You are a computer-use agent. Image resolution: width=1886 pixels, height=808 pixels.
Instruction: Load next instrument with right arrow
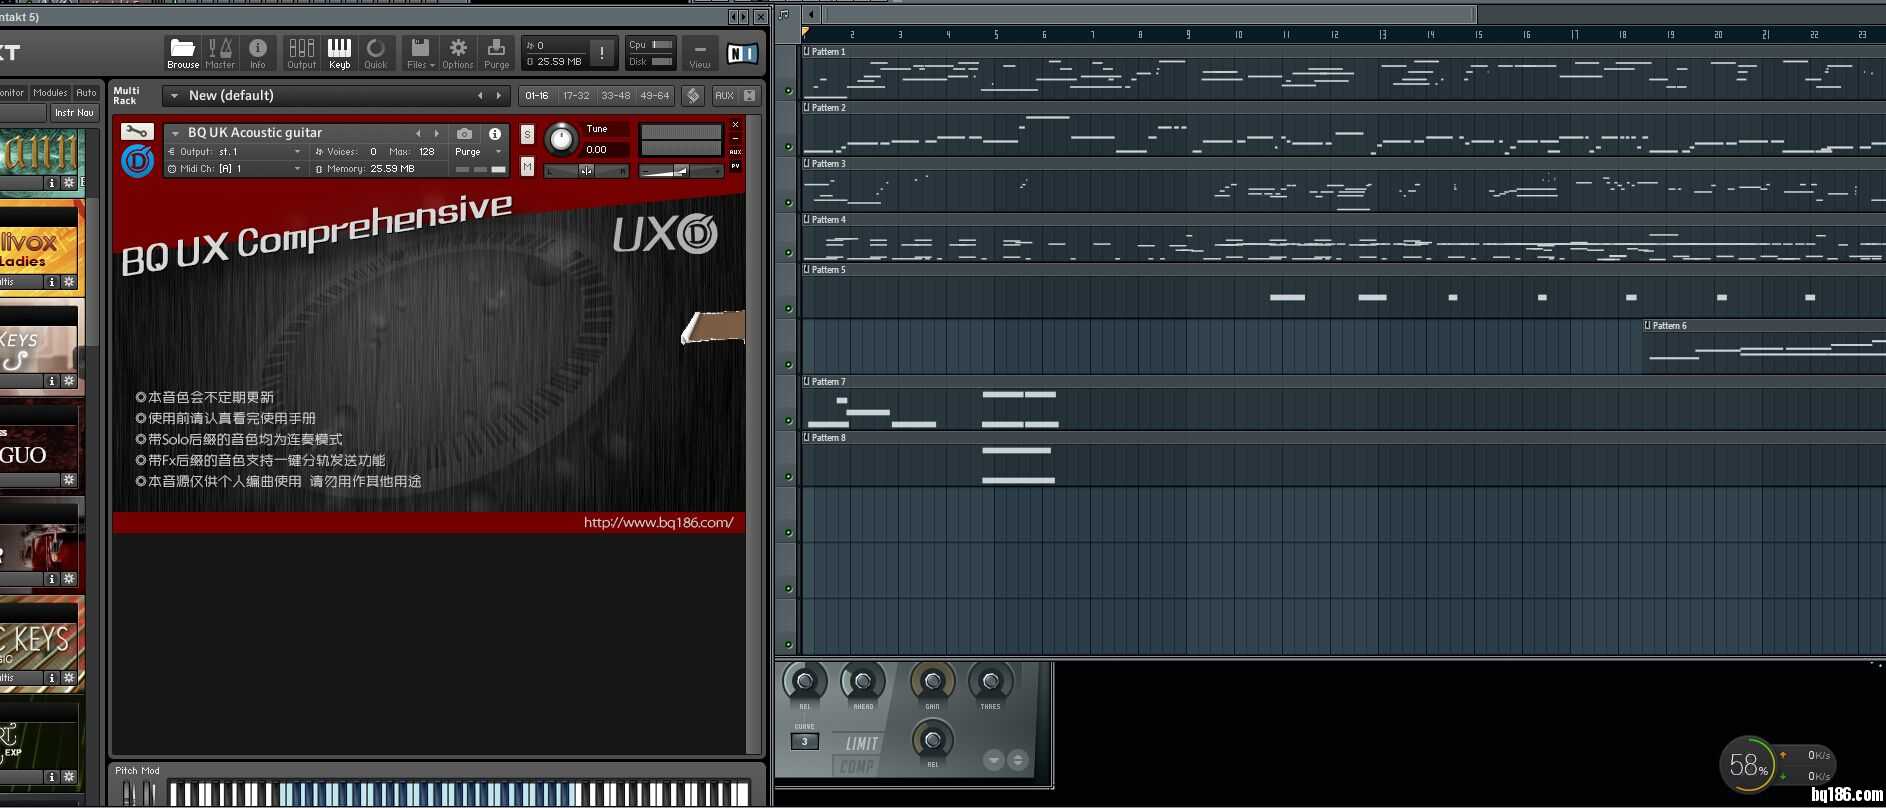(437, 133)
